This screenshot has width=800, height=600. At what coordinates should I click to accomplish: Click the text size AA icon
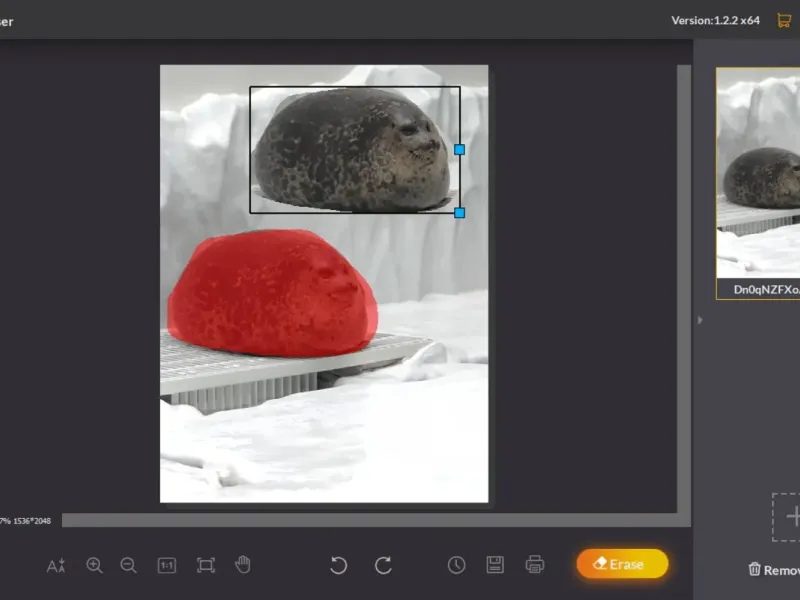56,566
